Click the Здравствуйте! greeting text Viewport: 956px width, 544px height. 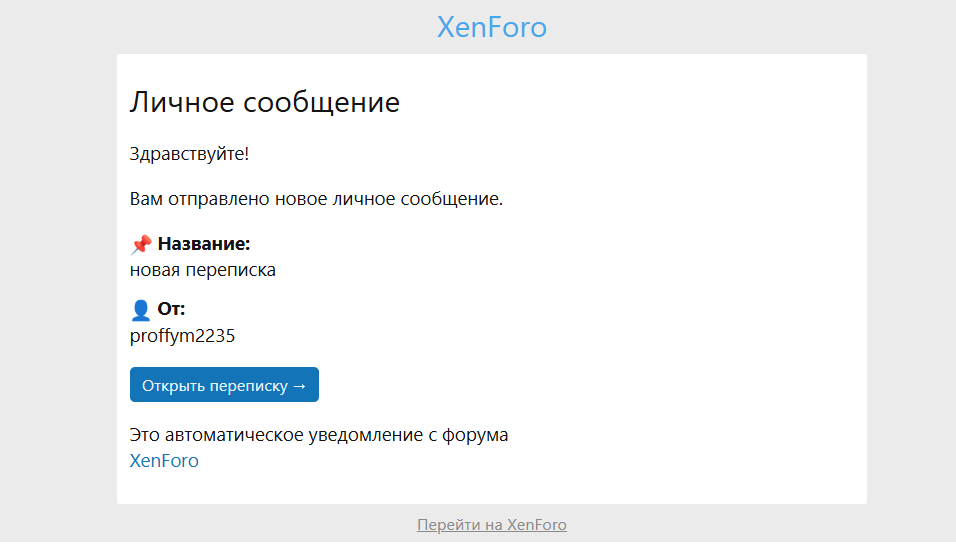coord(189,154)
